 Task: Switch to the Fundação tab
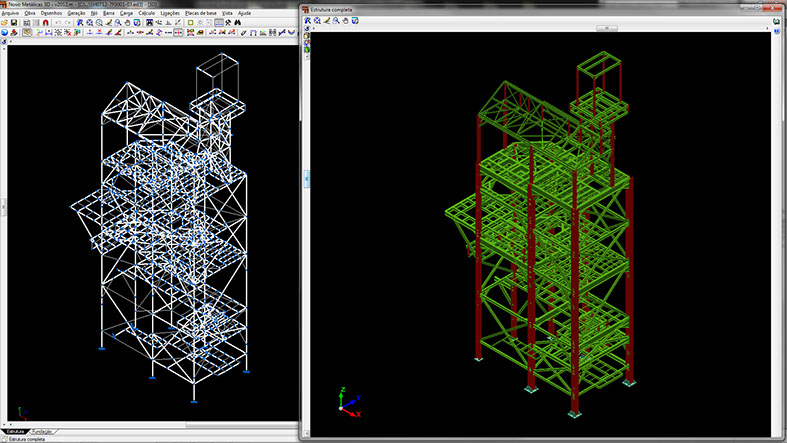click(x=43, y=431)
